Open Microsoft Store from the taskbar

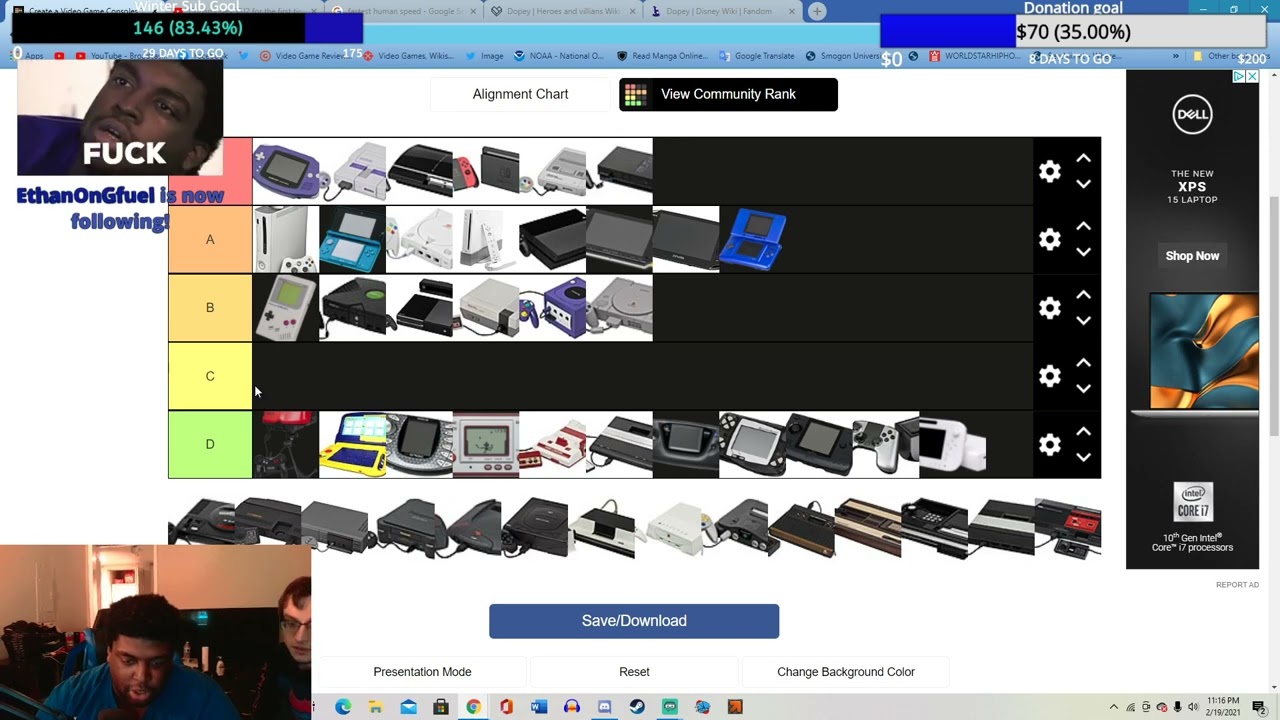click(441, 707)
